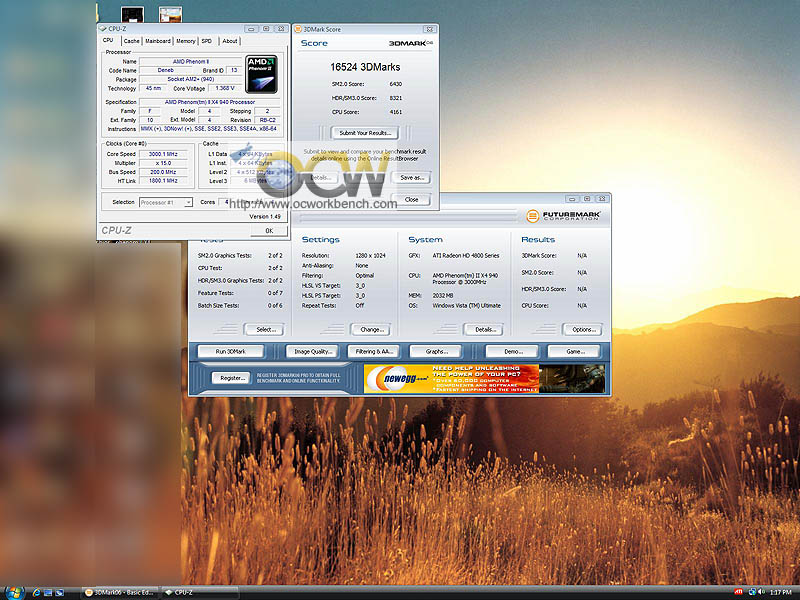Click the Show Desktop quick launch icon
The image size is (800, 600).
click(x=48, y=592)
